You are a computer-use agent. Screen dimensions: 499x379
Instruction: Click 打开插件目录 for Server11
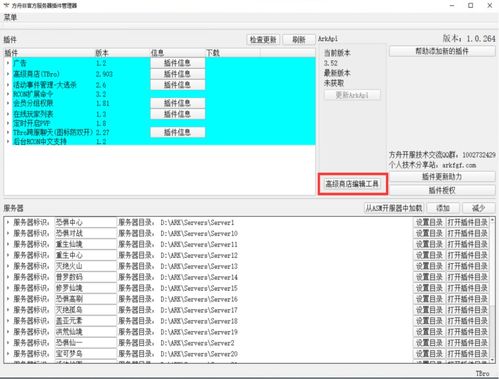467,244
